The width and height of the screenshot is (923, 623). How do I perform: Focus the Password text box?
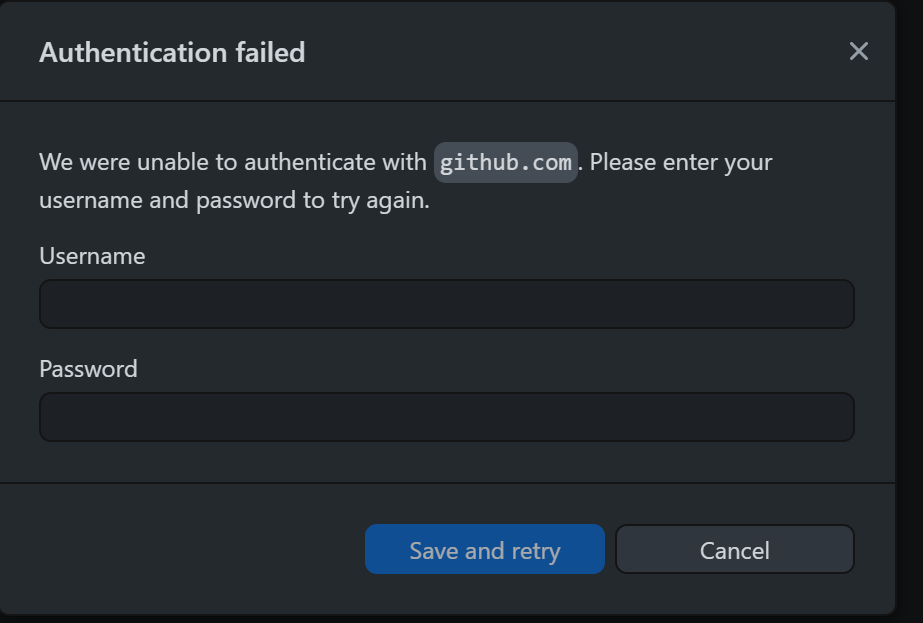coord(446,417)
